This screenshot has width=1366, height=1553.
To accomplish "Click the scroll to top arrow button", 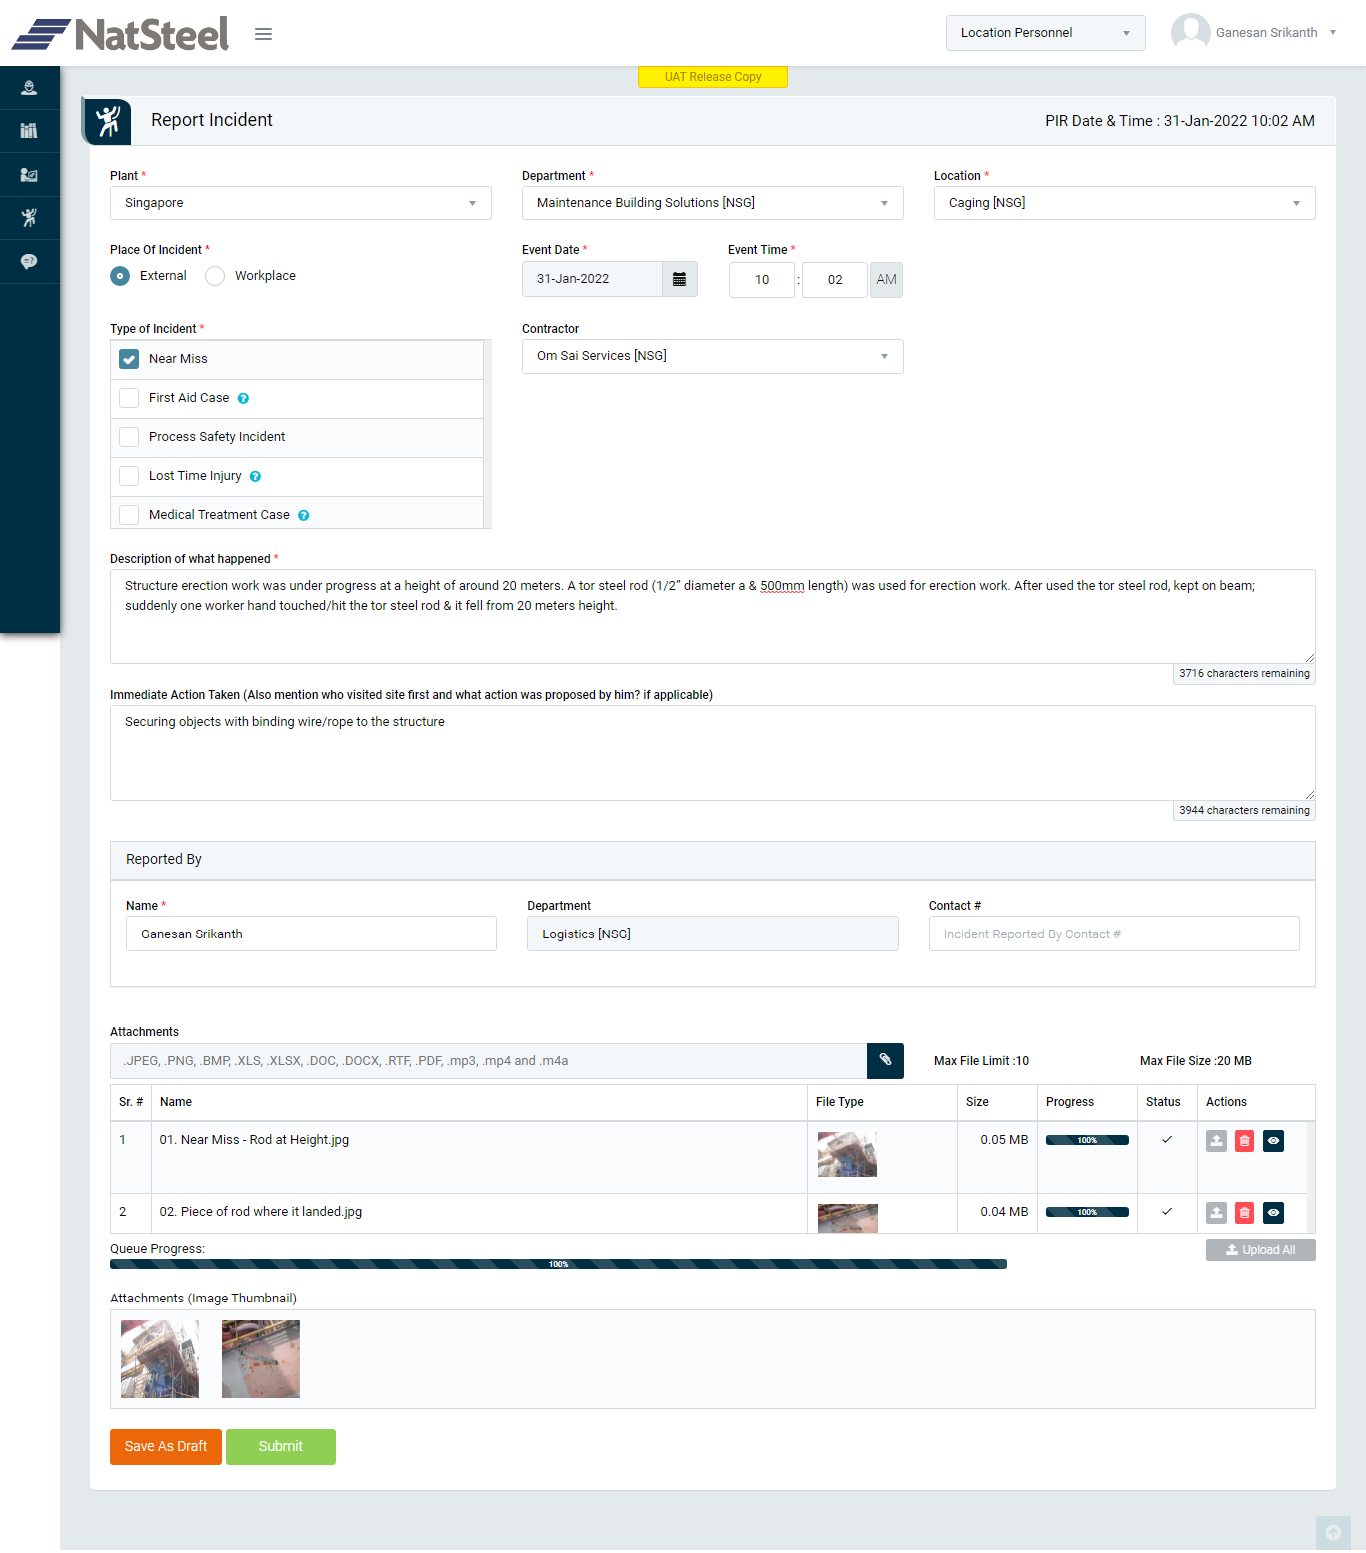I will tap(1333, 1533).
